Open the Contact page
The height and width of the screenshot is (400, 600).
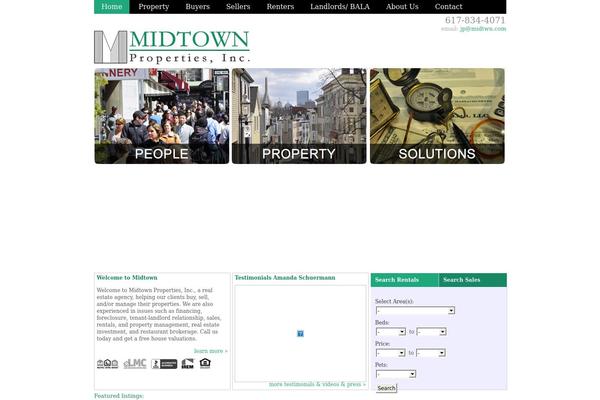[x=448, y=7]
